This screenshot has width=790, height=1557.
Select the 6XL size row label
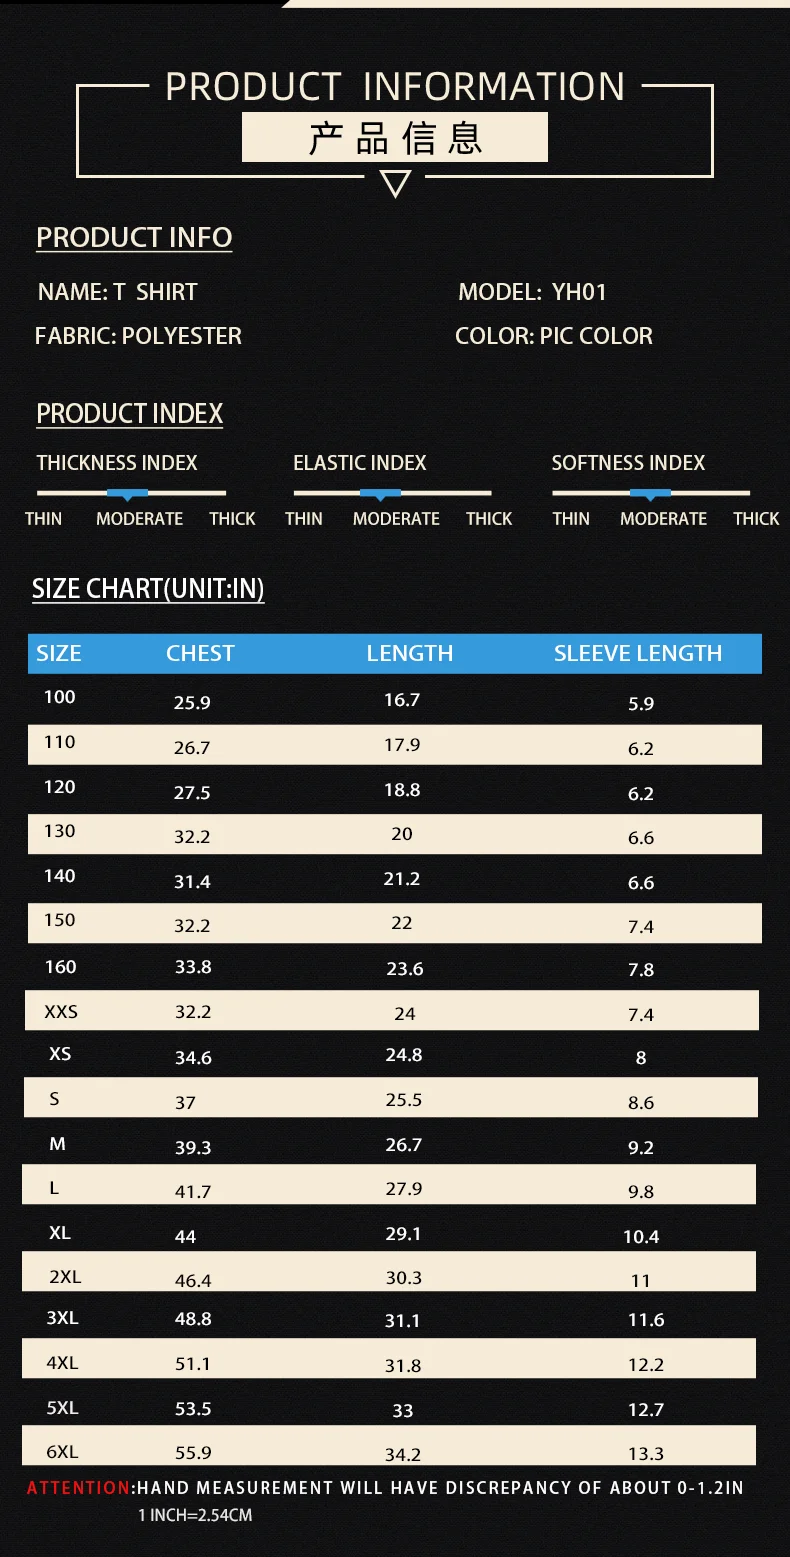pos(60,1452)
